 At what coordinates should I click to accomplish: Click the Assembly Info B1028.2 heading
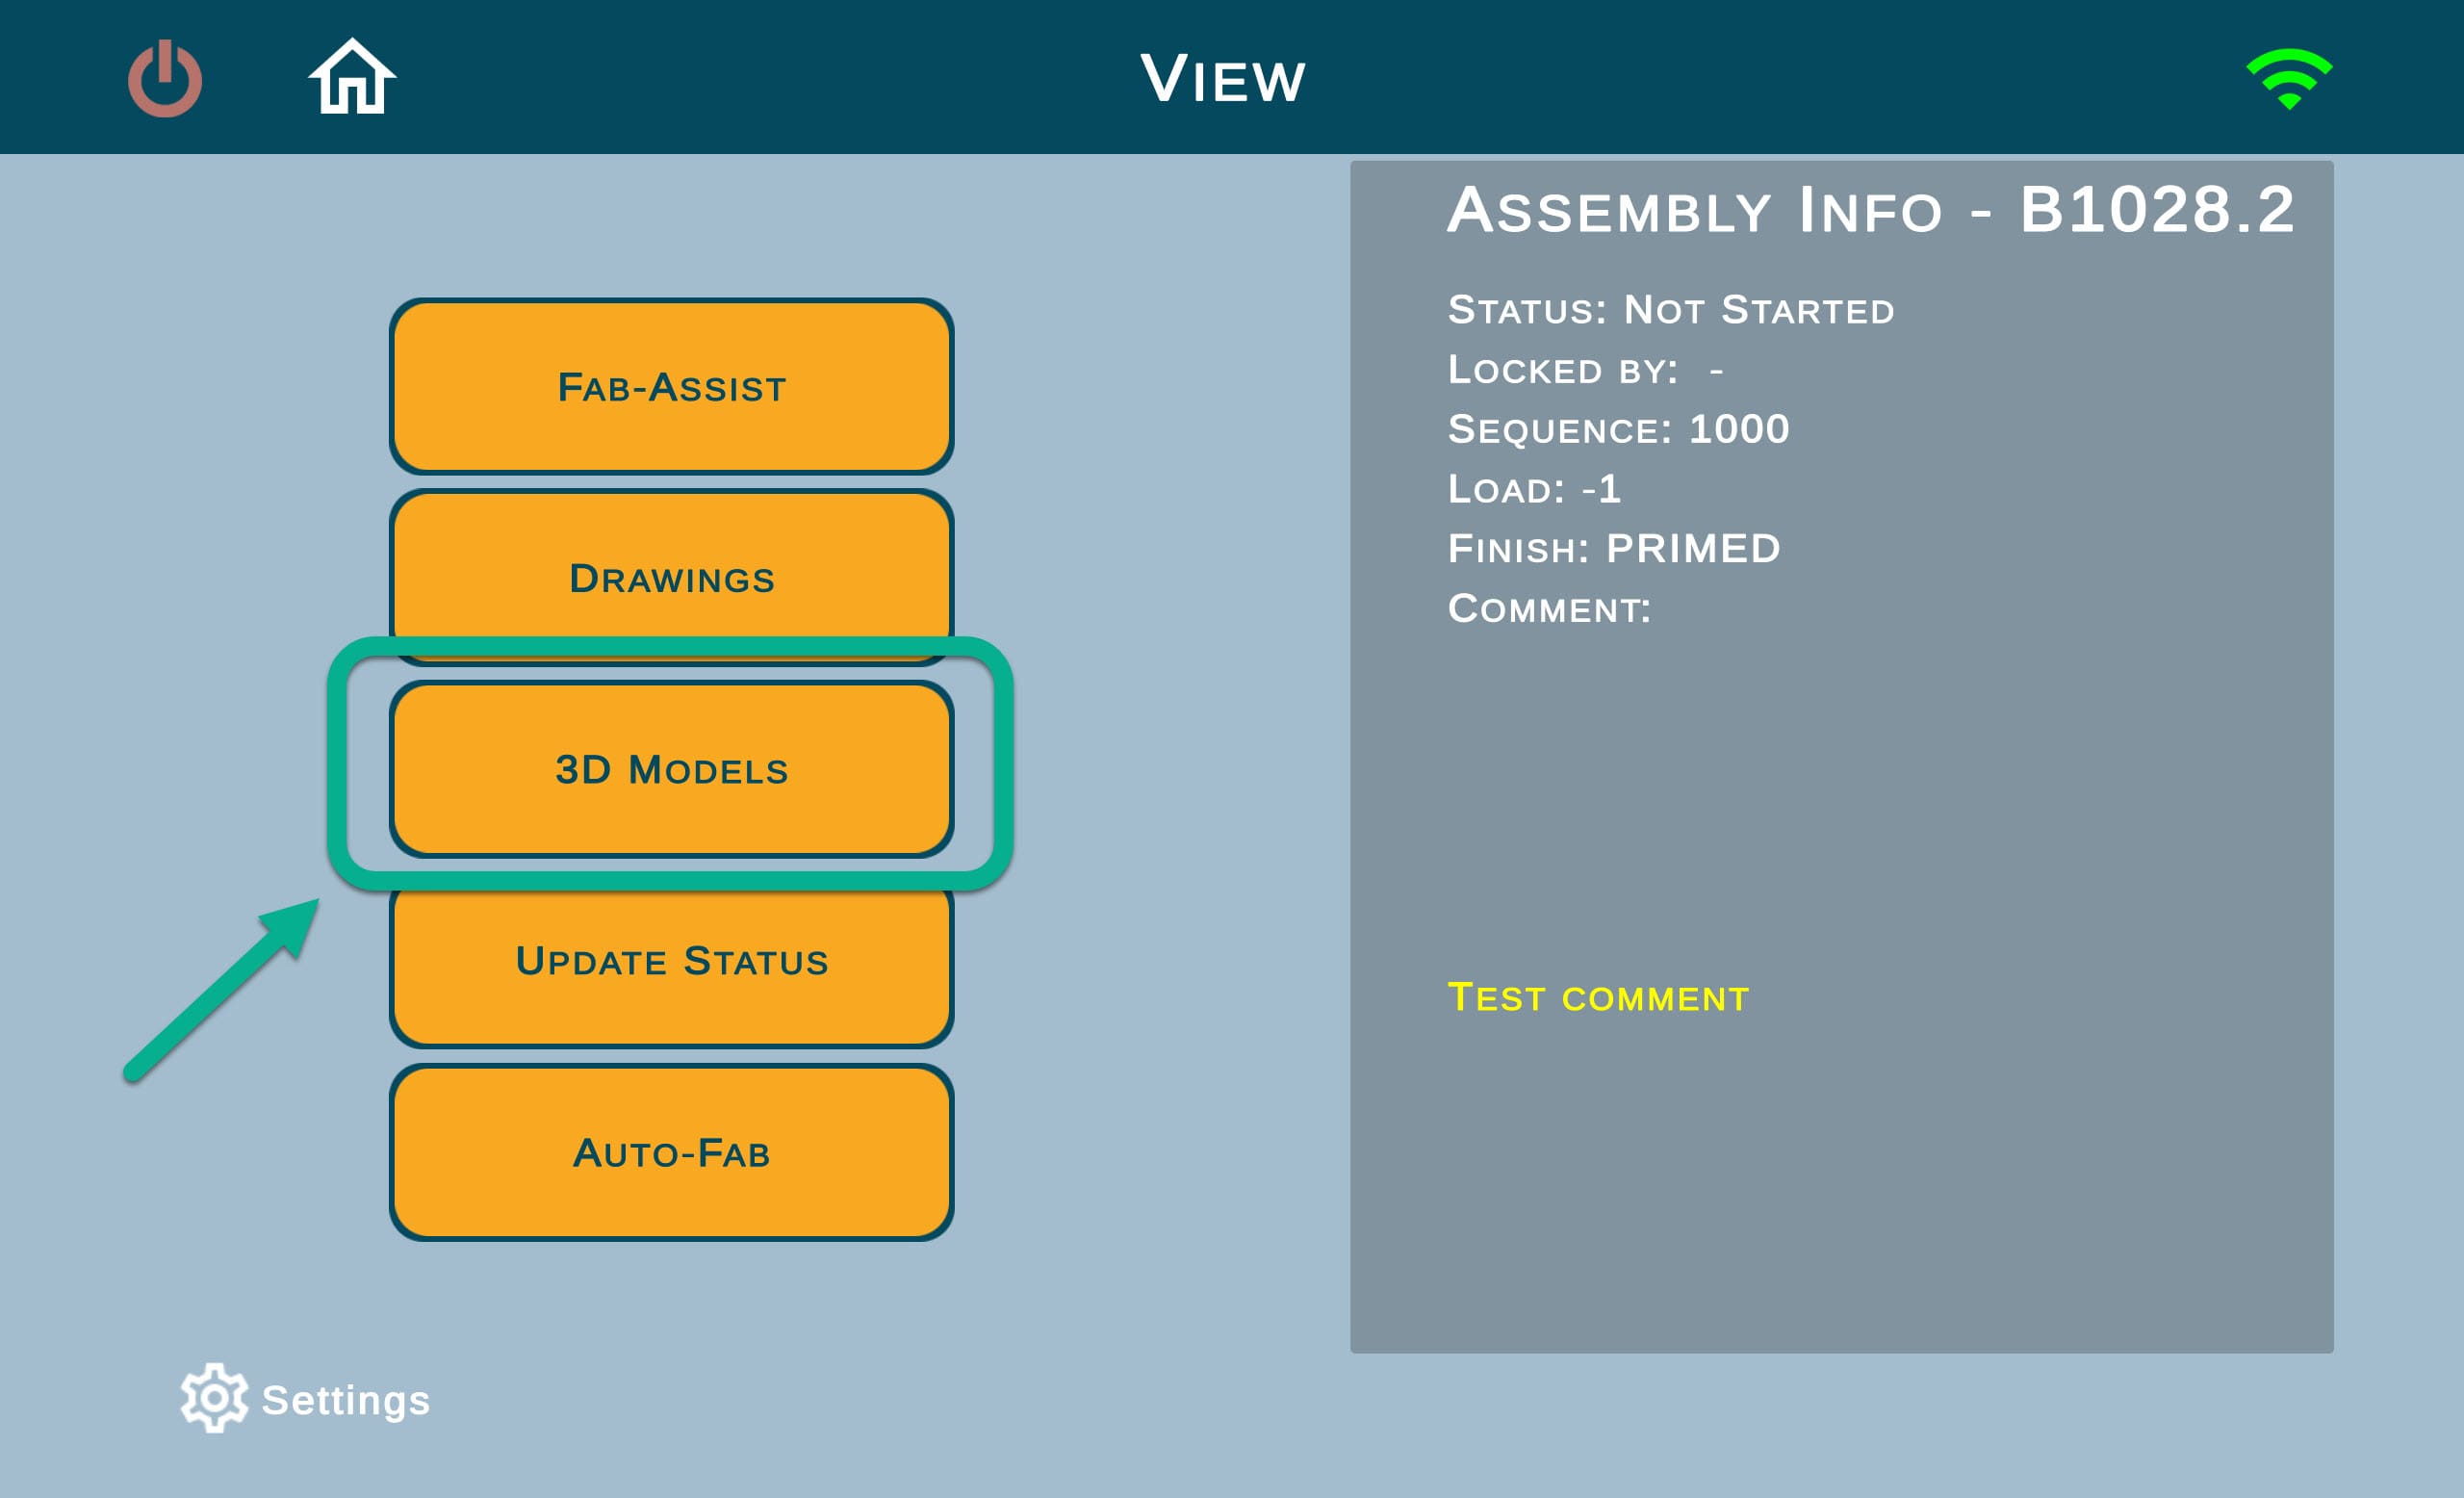pos(1870,210)
